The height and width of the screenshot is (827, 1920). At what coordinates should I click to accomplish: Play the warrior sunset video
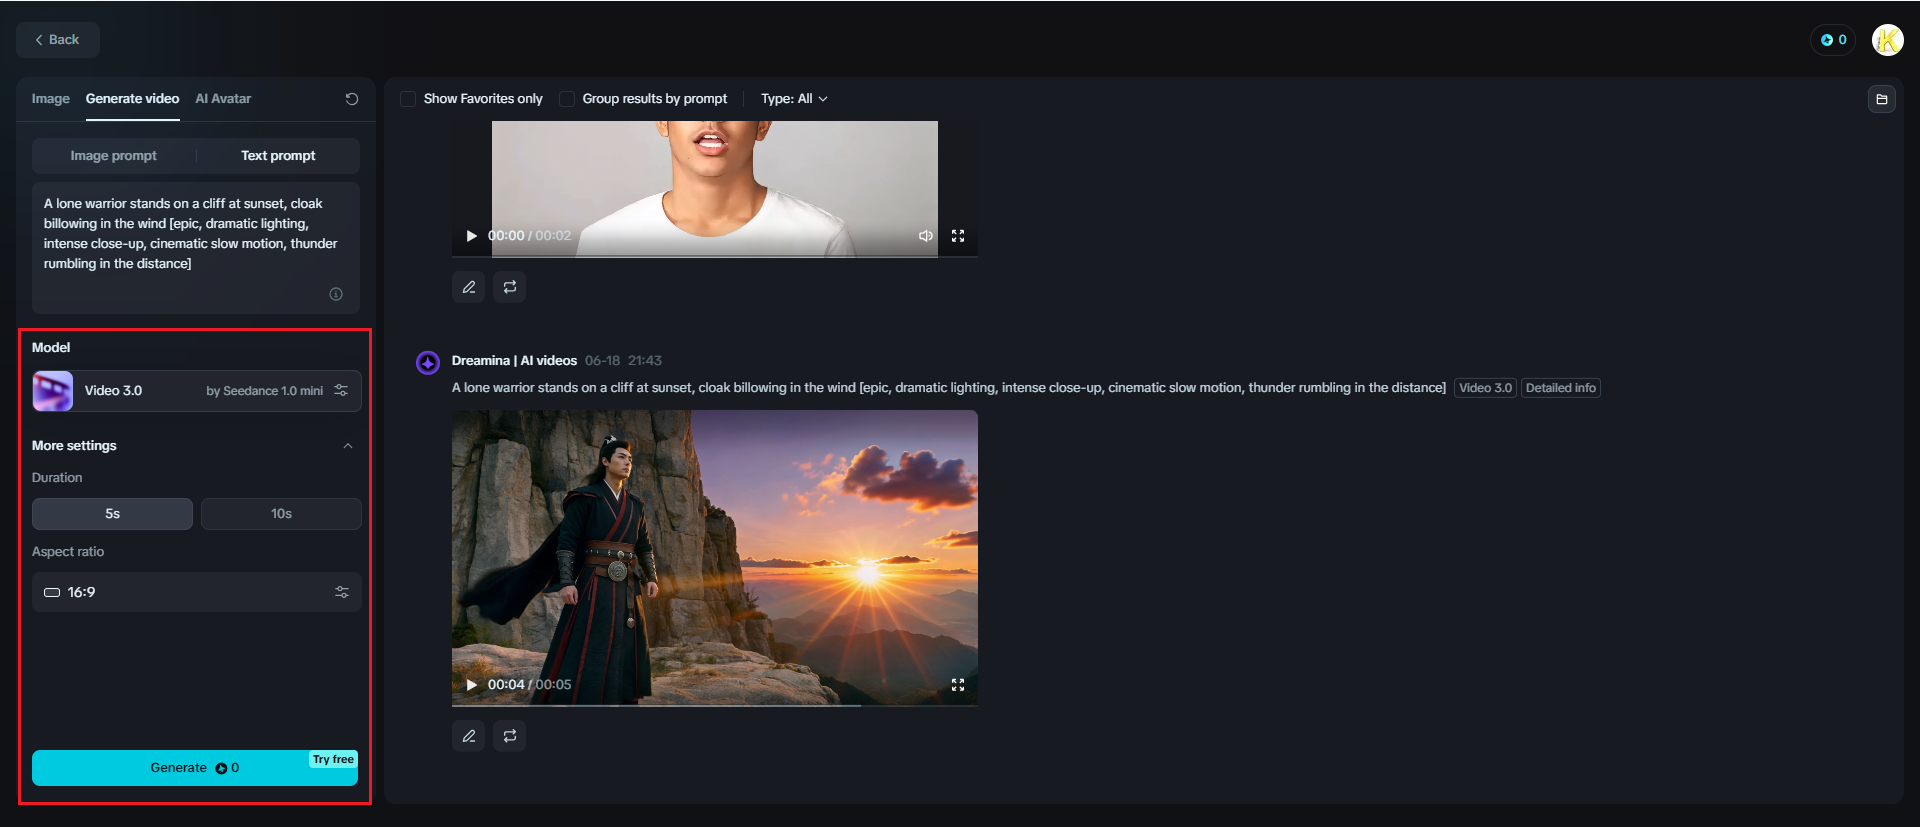pos(471,685)
